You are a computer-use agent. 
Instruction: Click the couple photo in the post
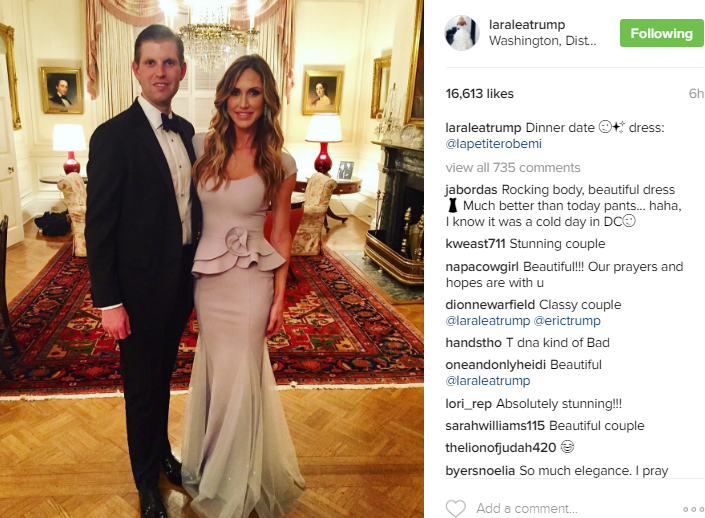[x=212, y=259]
